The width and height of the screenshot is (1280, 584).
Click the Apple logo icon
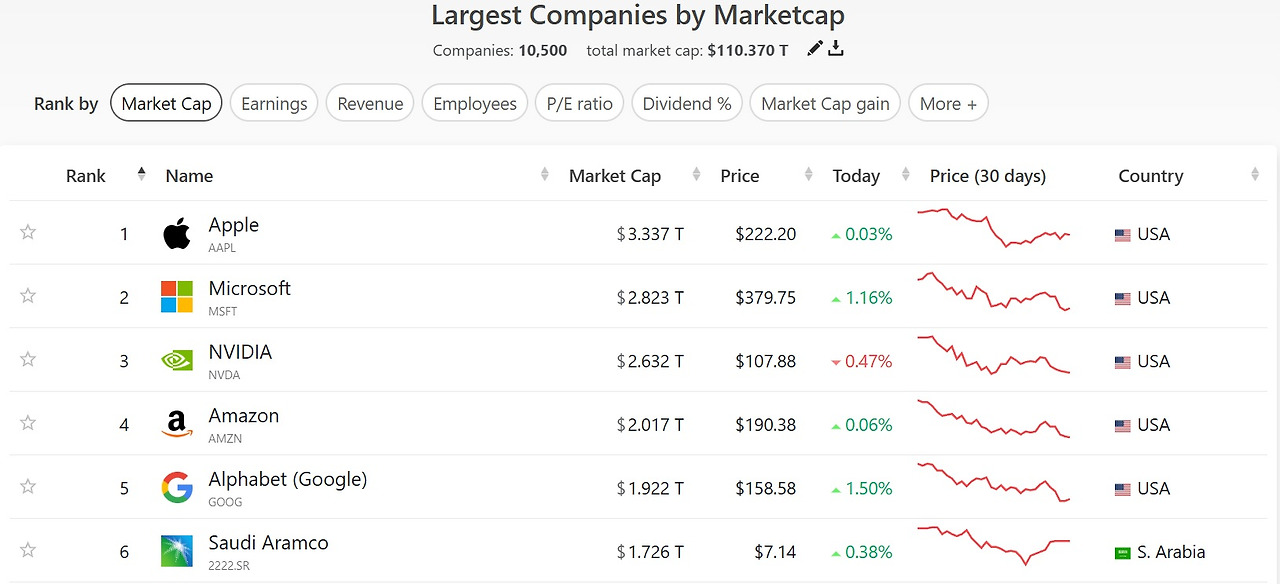(x=177, y=234)
